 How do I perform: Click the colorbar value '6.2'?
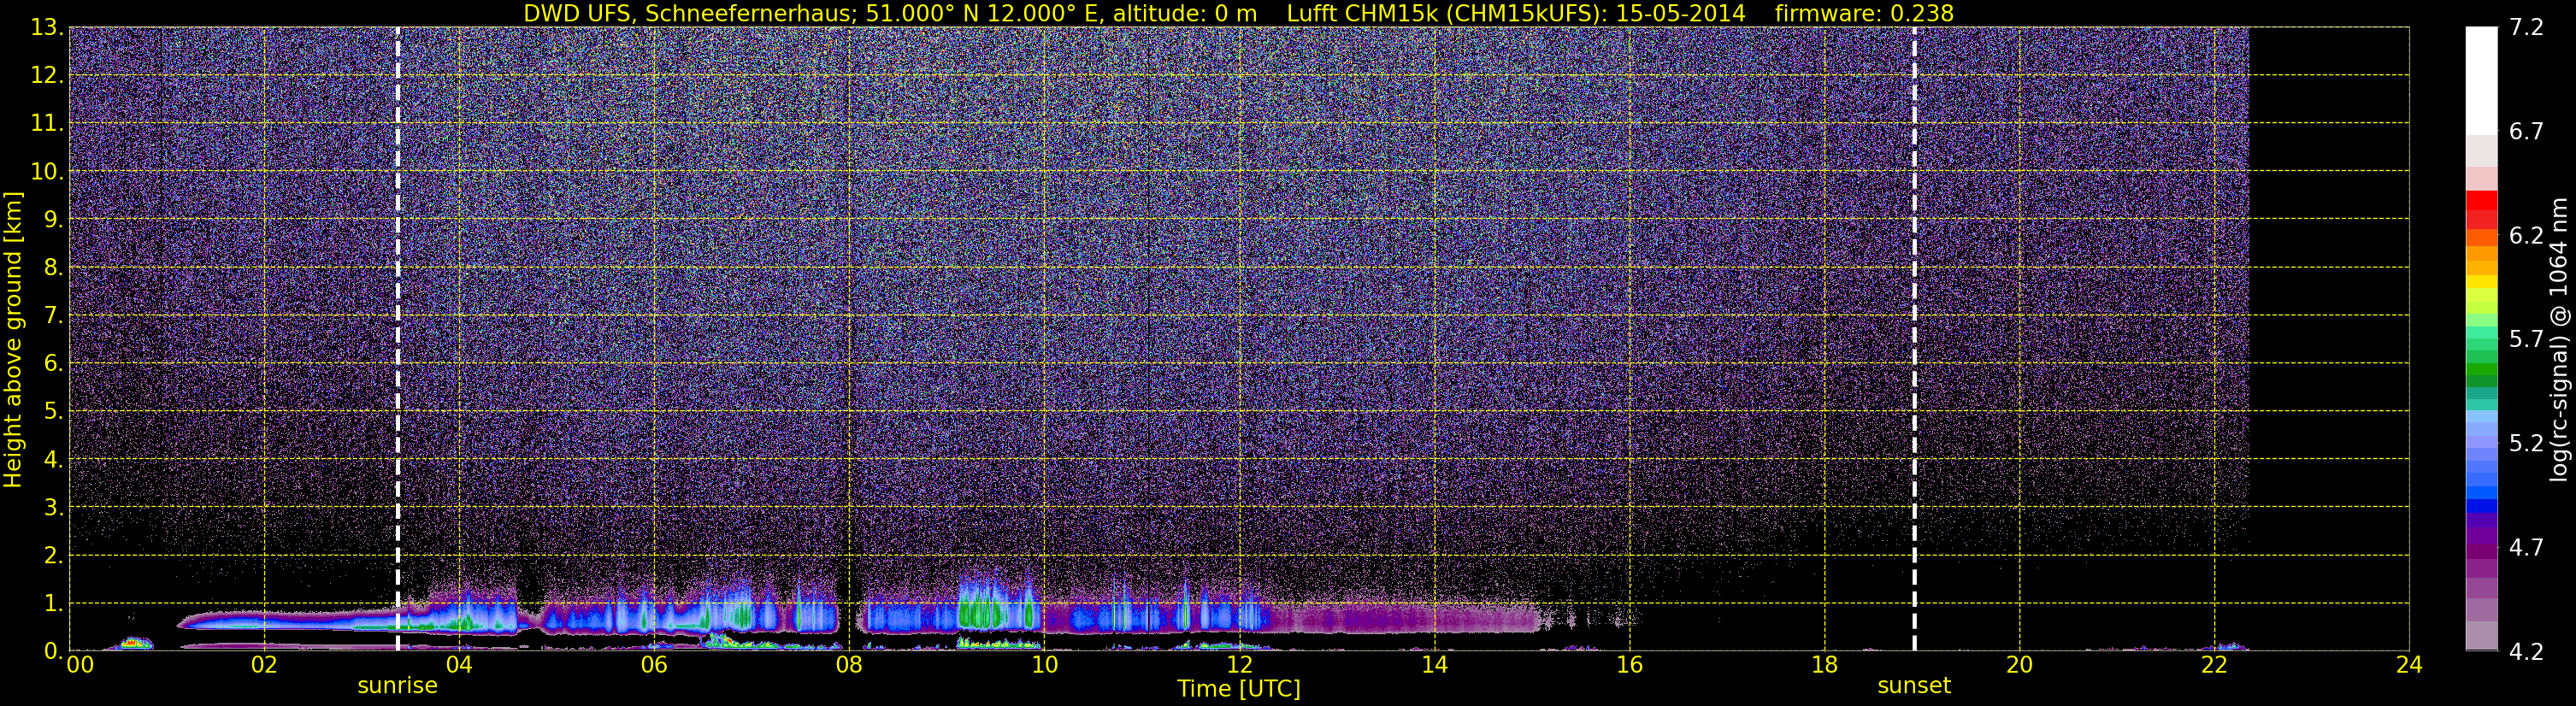pos(2526,235)
